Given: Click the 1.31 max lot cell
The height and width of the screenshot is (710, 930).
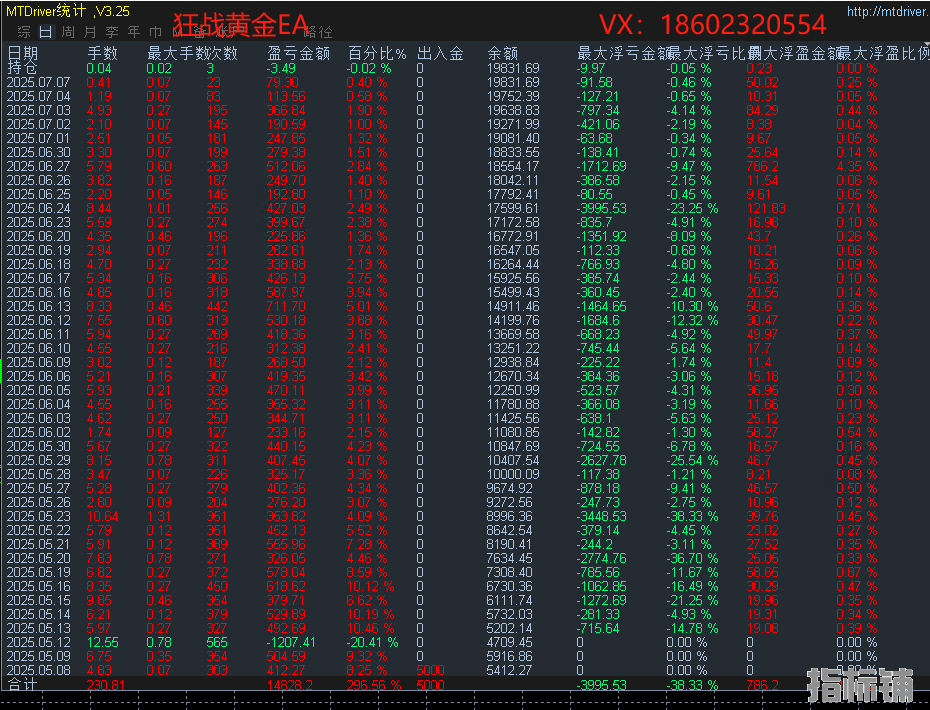Looking at the screenshot, I should point(159,516).
